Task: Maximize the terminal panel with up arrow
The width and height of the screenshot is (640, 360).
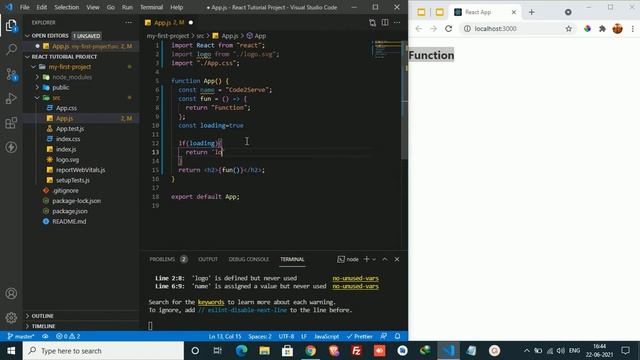Action: coord(385,259)
